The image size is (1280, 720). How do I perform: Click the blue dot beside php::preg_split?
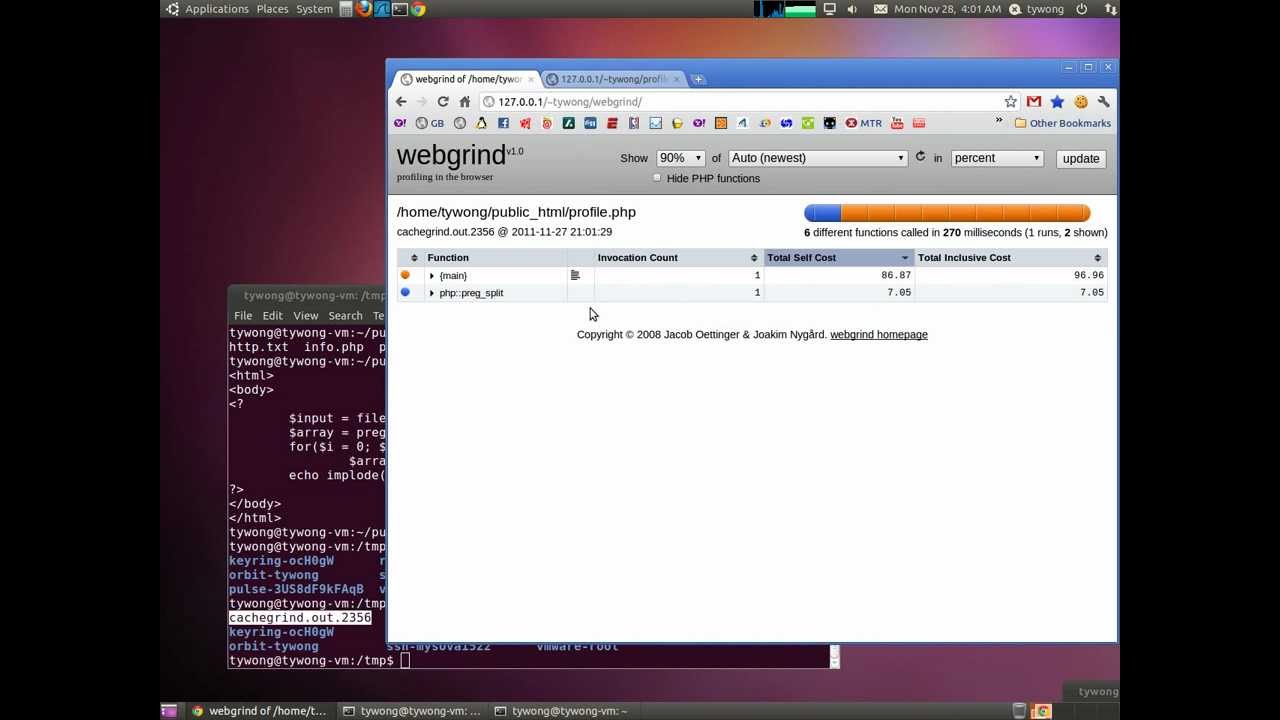(x=405, y=292)
